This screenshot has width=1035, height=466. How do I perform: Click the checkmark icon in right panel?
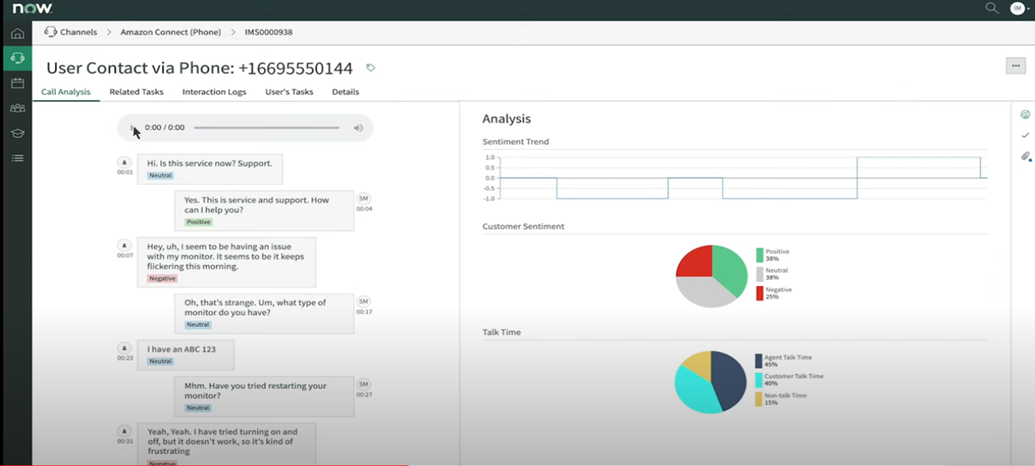1025,135
